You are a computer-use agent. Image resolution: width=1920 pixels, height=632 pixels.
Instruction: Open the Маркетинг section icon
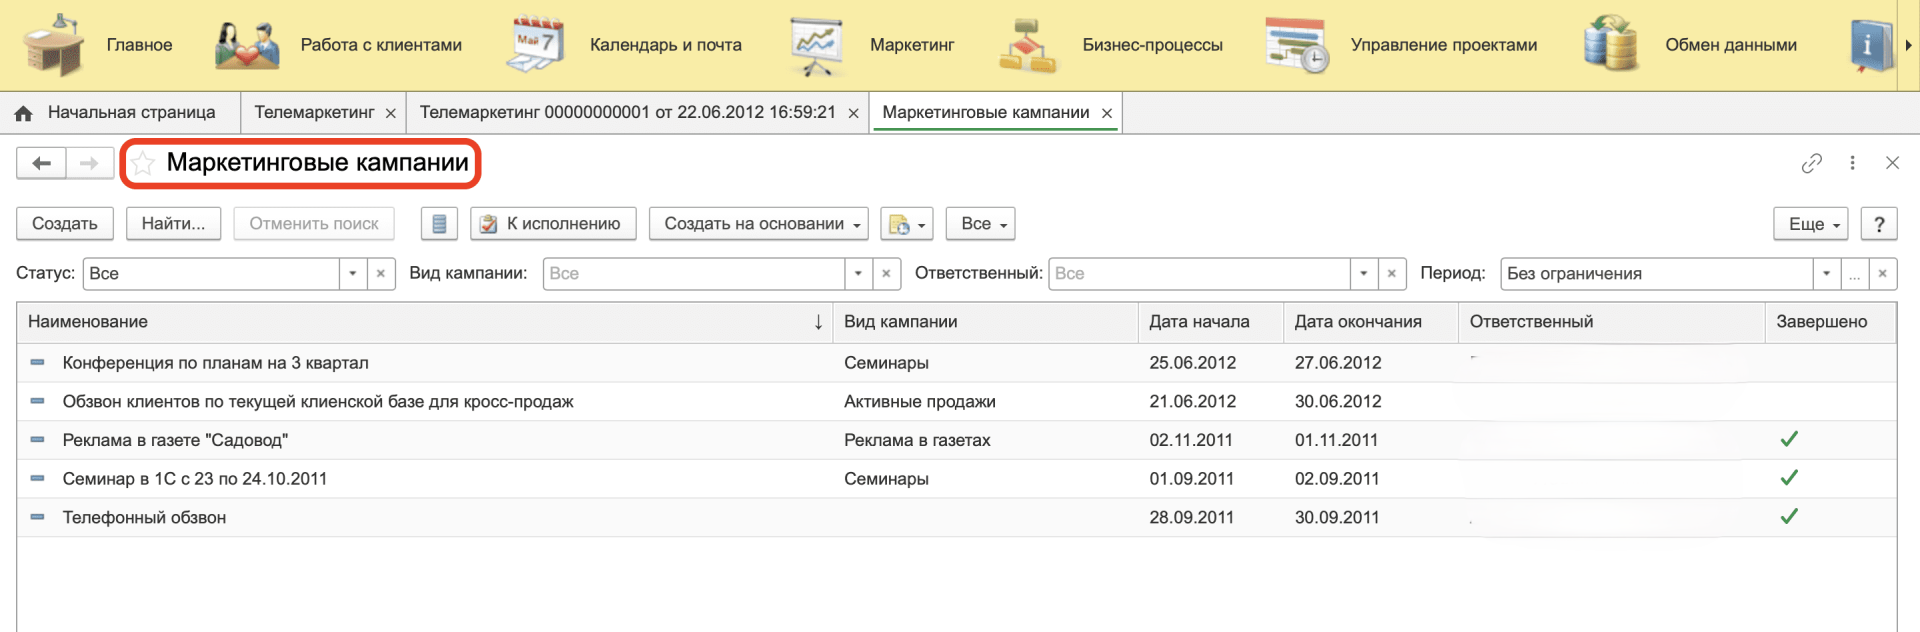[816, 45]
